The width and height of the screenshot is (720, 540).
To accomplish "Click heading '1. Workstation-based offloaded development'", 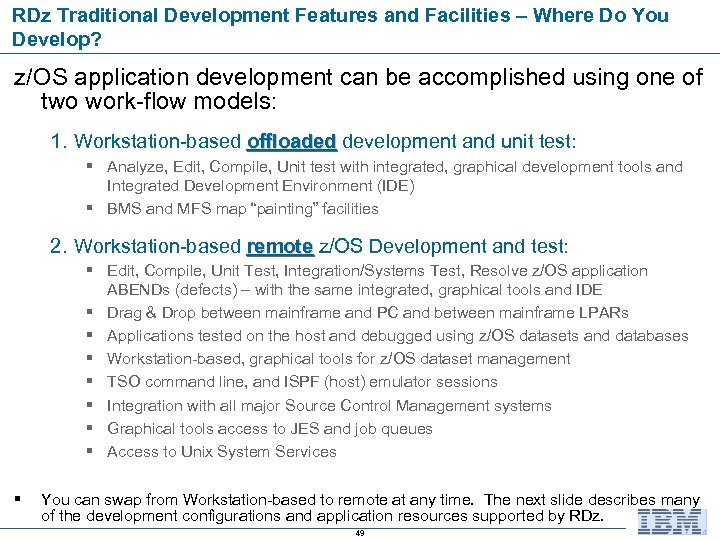I will point(313,141).
